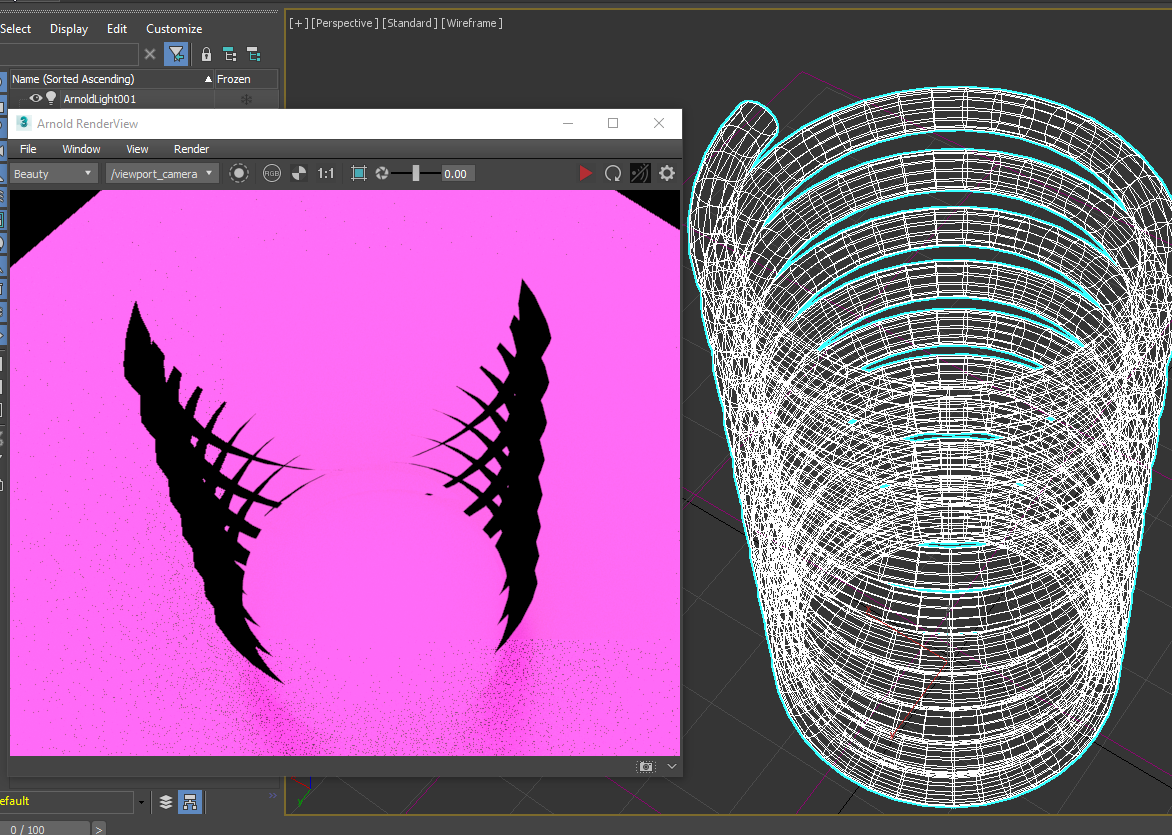Click the crop region icon in RenderView
The image size is (1172, 835).
coord(359,173)
